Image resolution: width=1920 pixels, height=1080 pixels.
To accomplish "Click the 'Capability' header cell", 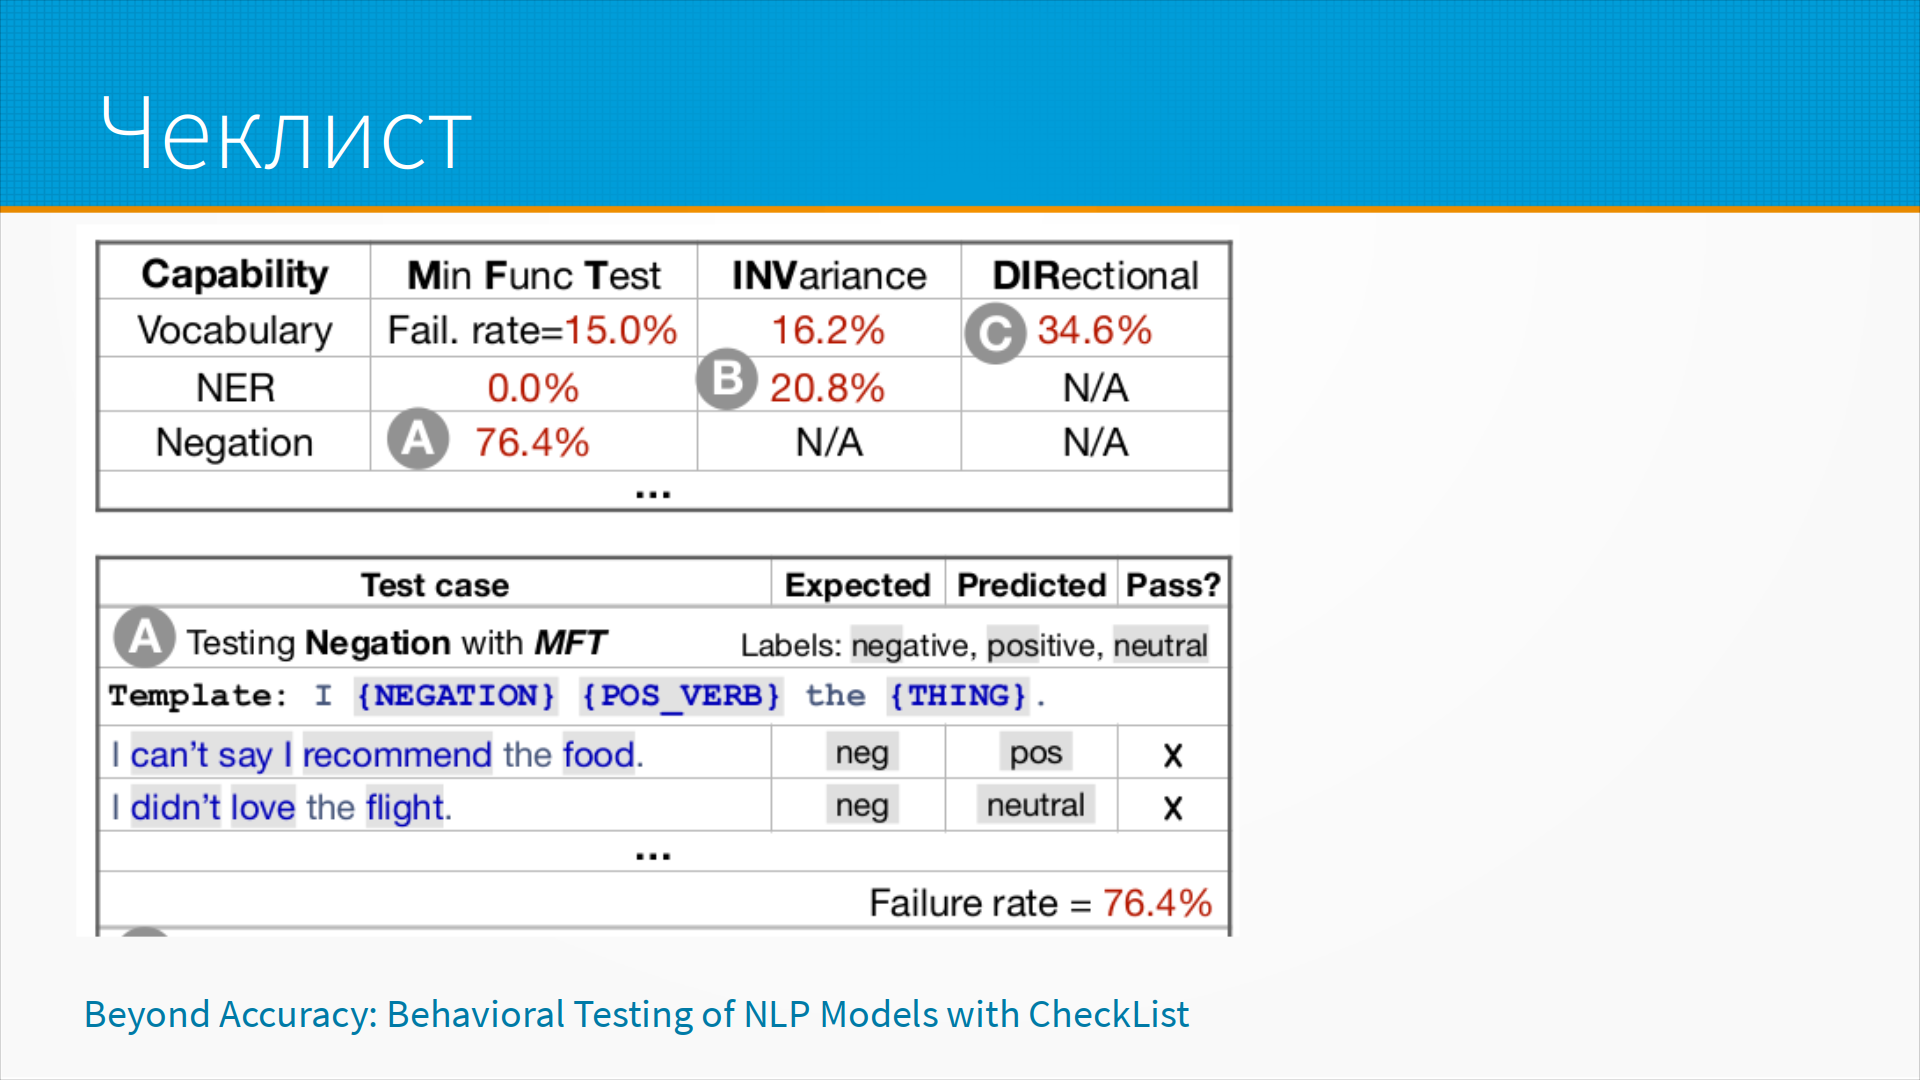I will click(x=235, y=274).
